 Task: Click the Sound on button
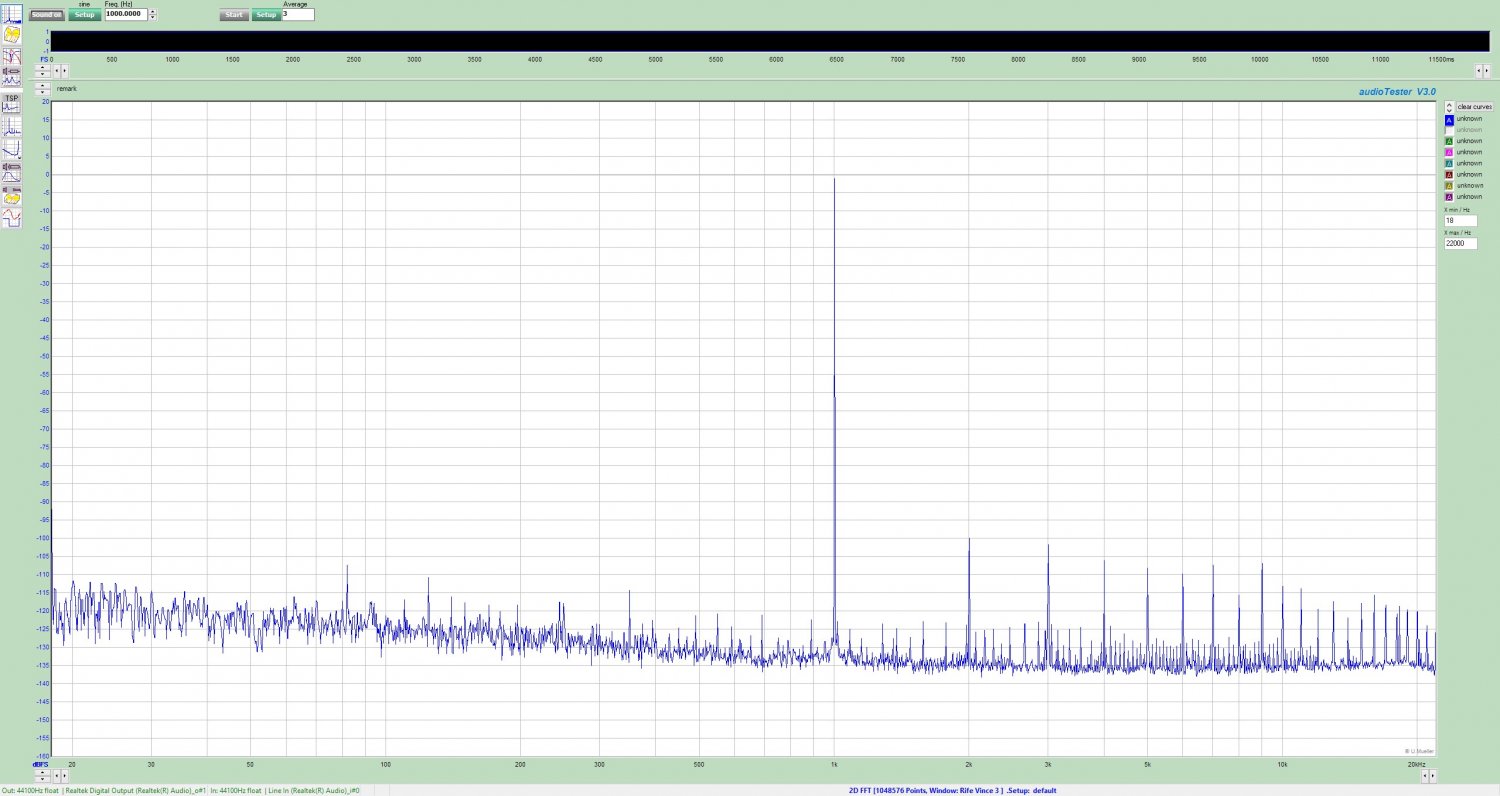(x=46, y=14)
